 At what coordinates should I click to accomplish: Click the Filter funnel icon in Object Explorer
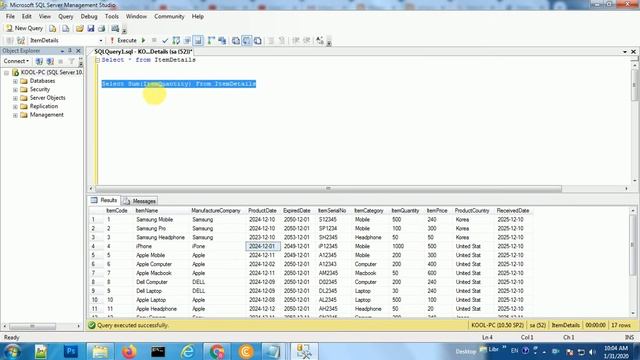pos(71,61)
